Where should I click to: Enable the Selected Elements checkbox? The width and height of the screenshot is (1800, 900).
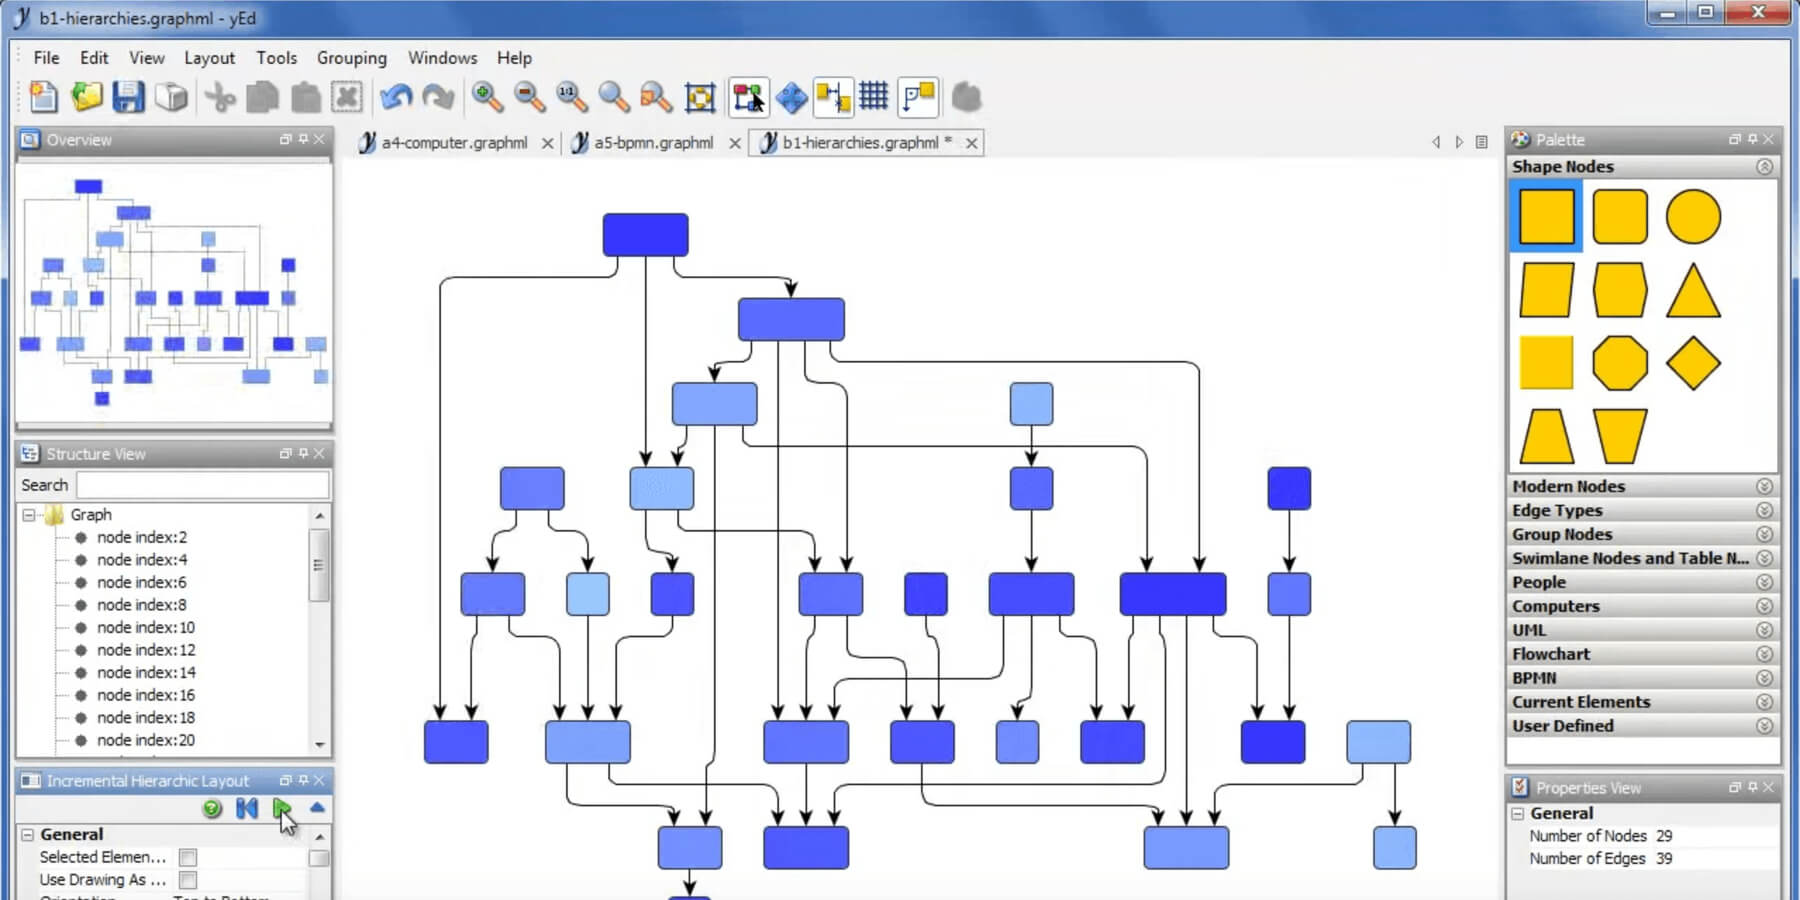click(188, 857)
